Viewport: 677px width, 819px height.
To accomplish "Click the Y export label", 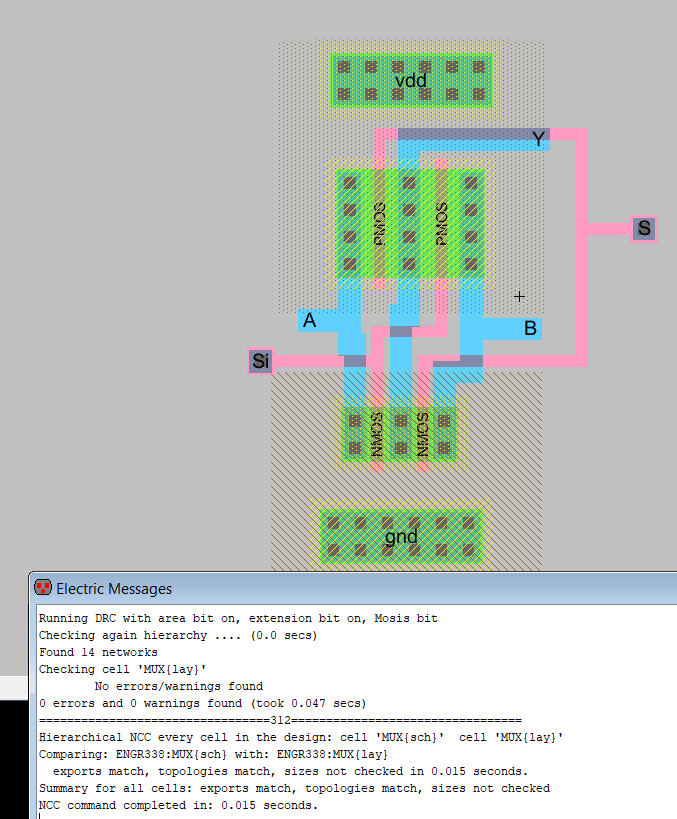I will pyautogui.click(x=539, y=139).
